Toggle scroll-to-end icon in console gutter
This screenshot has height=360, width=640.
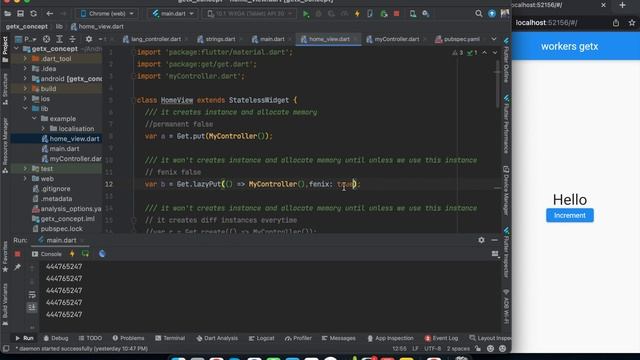[x=32, y=307]
